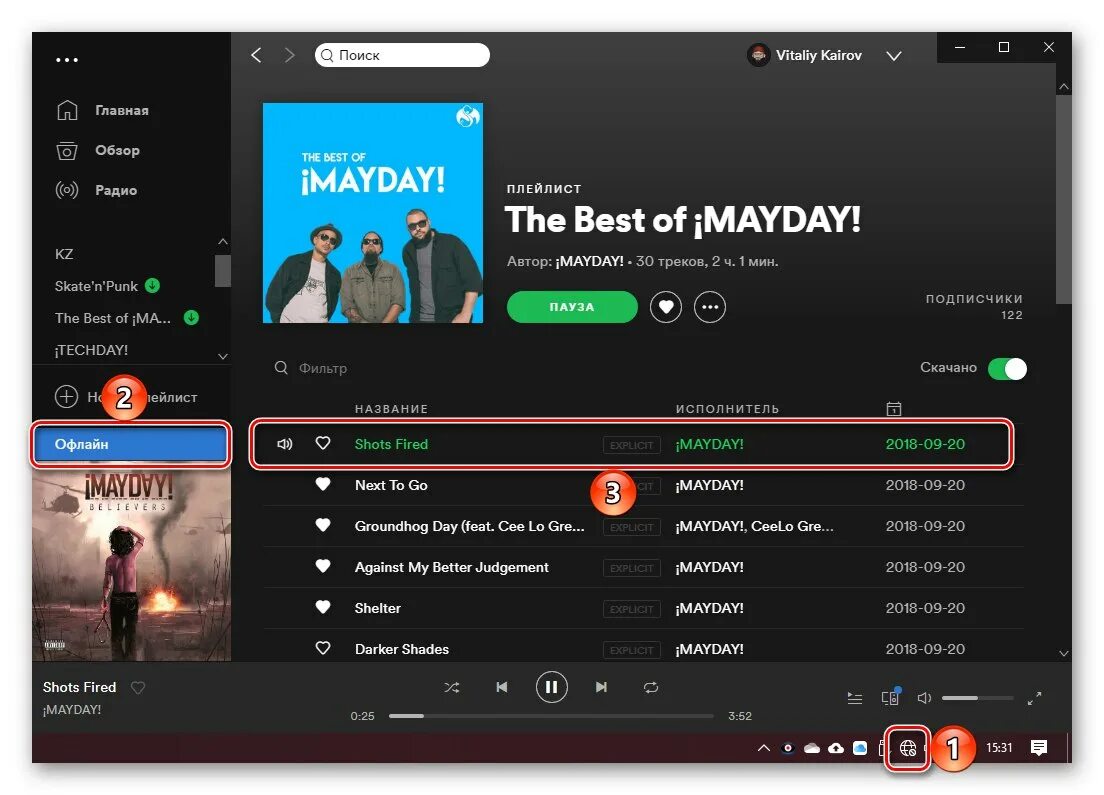The width and height of the screenshot is (1104, 795).
Task: Pause playback with the round button
Action: tap(551, 687)
